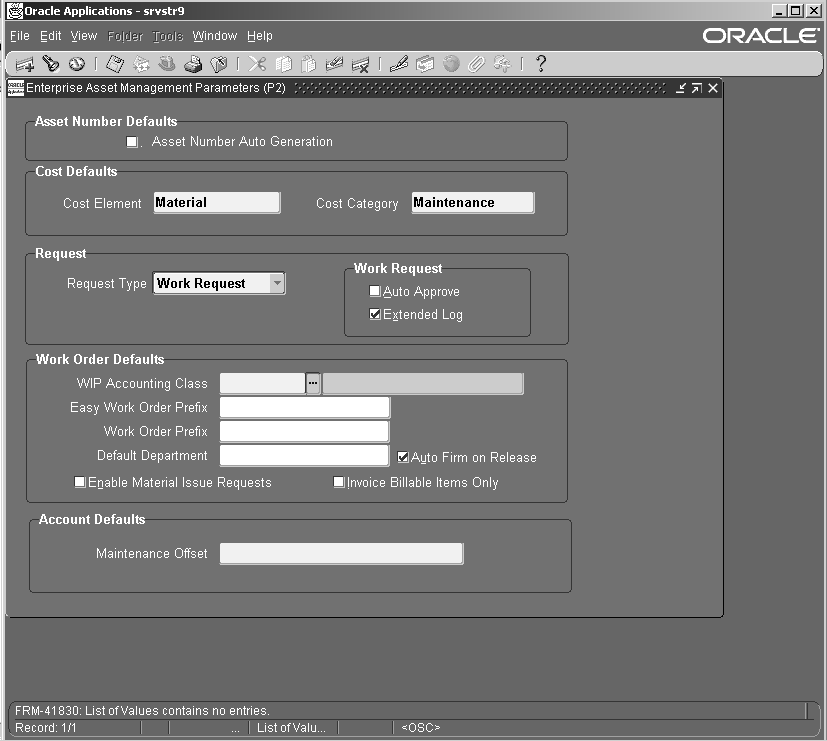Click the WIP Accounting Class input
Image resolution: width=827 pixels, height=741 pixels.
tap(263, 383)
